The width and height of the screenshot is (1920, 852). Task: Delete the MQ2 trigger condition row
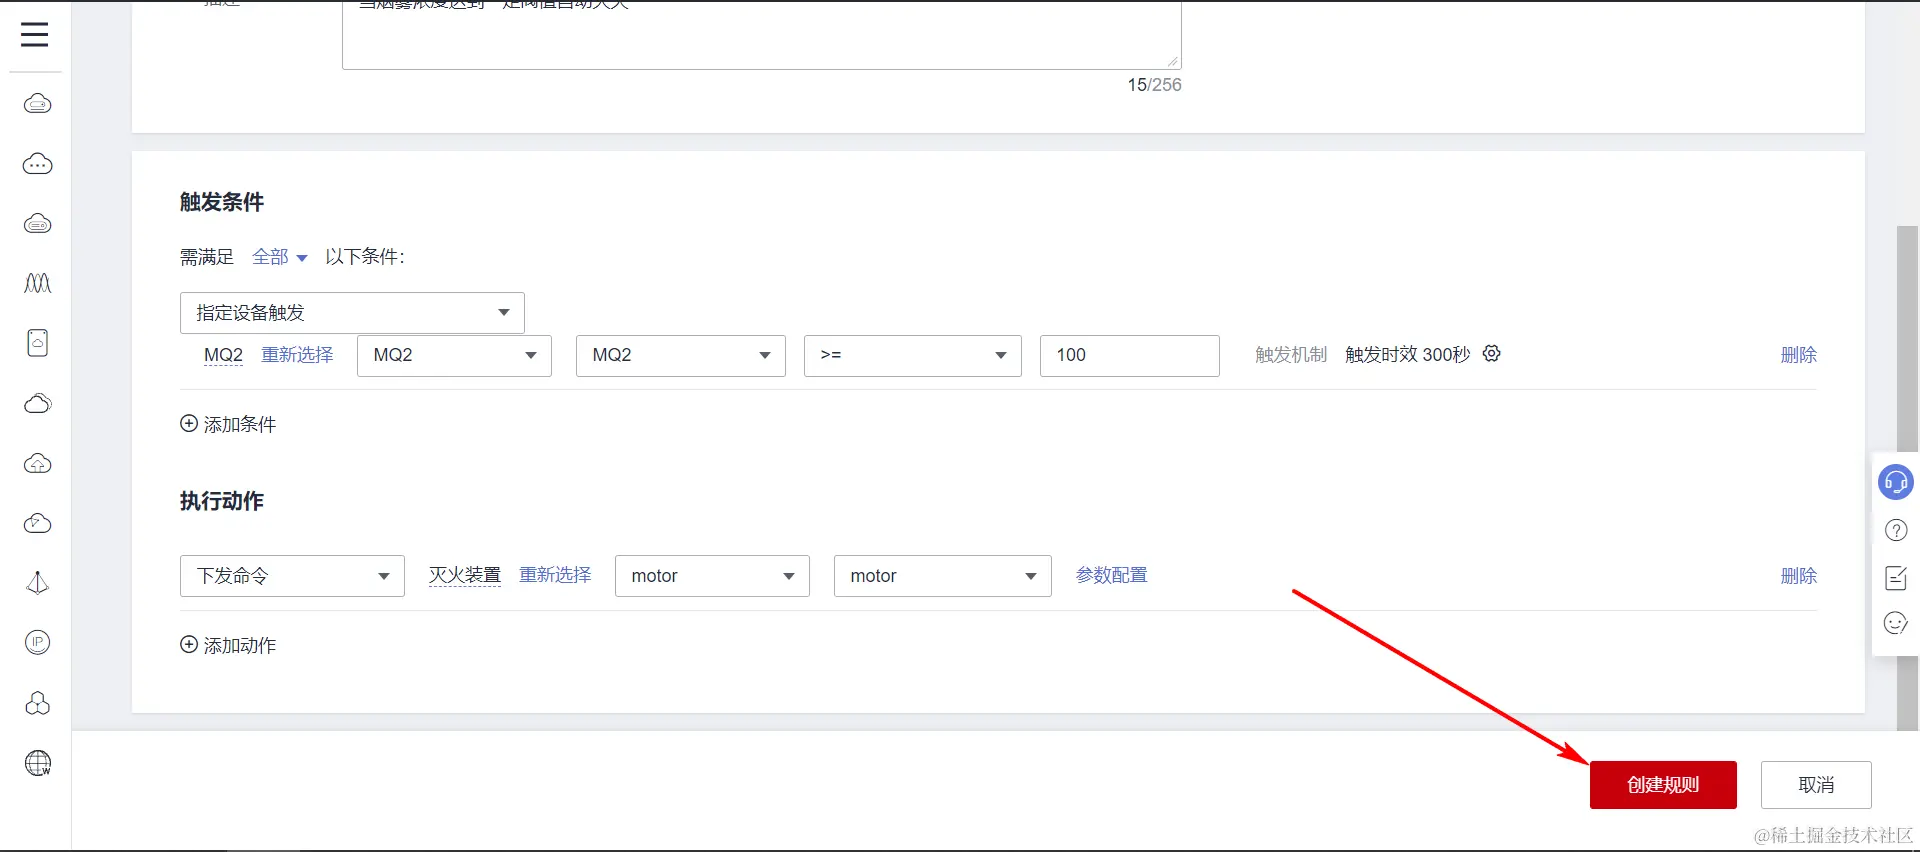1798,355
